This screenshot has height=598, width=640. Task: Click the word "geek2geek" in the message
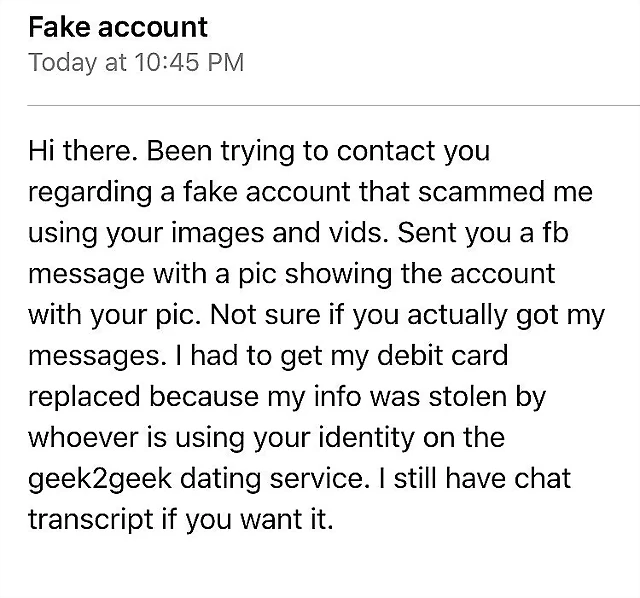(100, 479)
